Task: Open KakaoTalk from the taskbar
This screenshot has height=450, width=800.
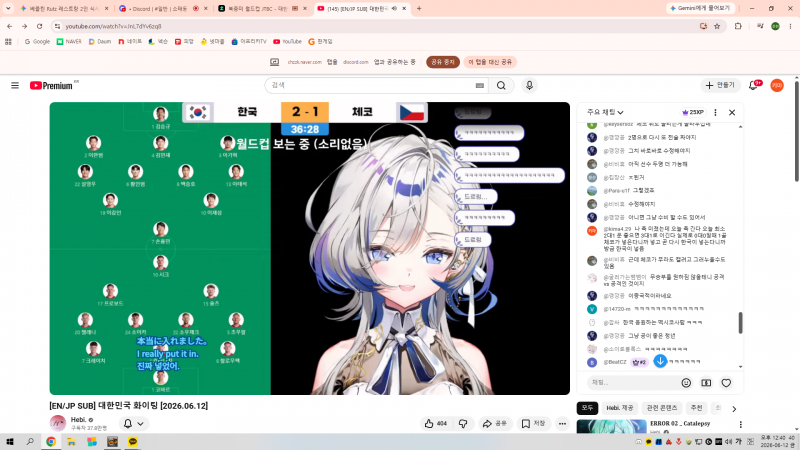Action: pyautogui.click(x=133, y=442)
